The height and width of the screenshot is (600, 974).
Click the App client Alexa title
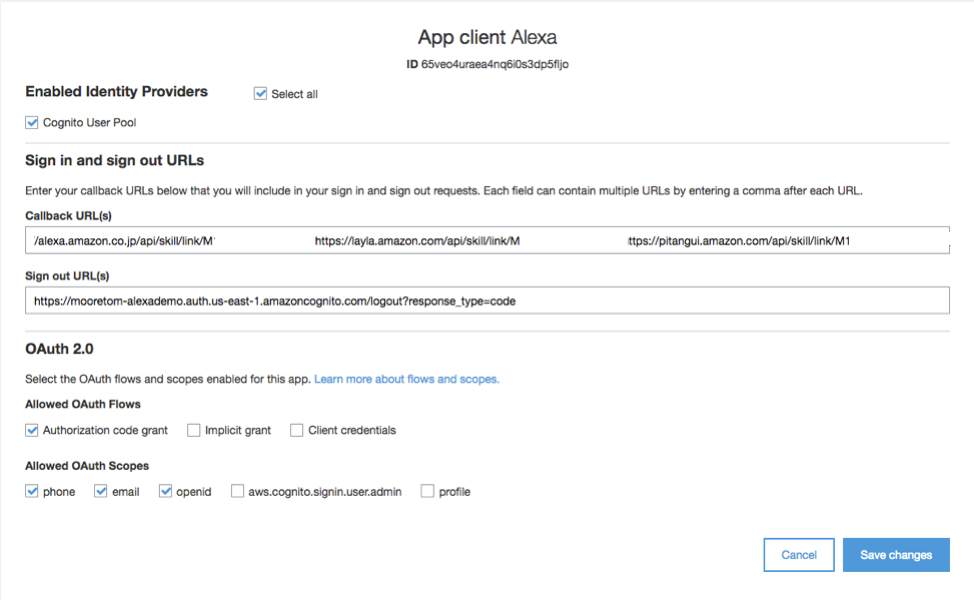coord(487,36)
